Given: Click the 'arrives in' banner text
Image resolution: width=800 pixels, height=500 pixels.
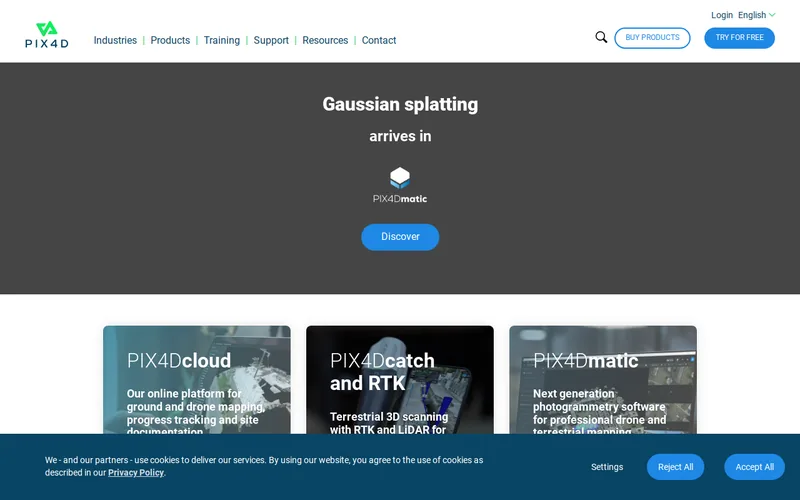Looking at the screenshot, I should (400, 136).
